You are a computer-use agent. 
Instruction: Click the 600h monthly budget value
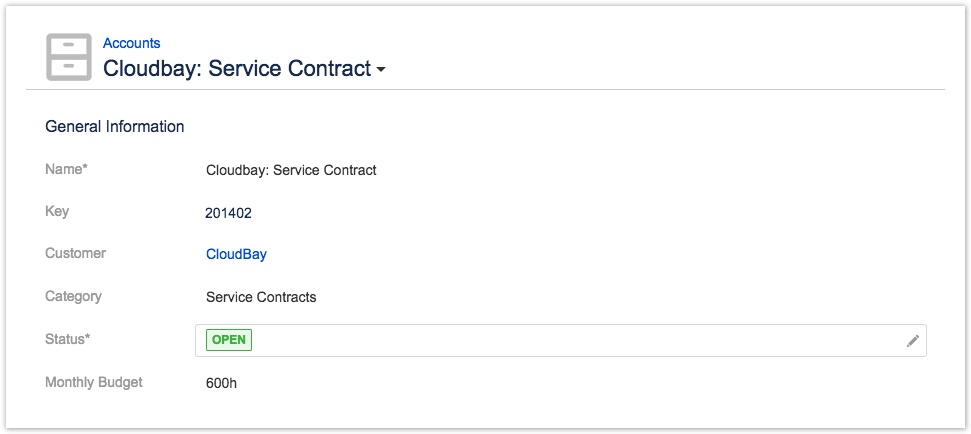pyautogui.click(x=221, y=383)
